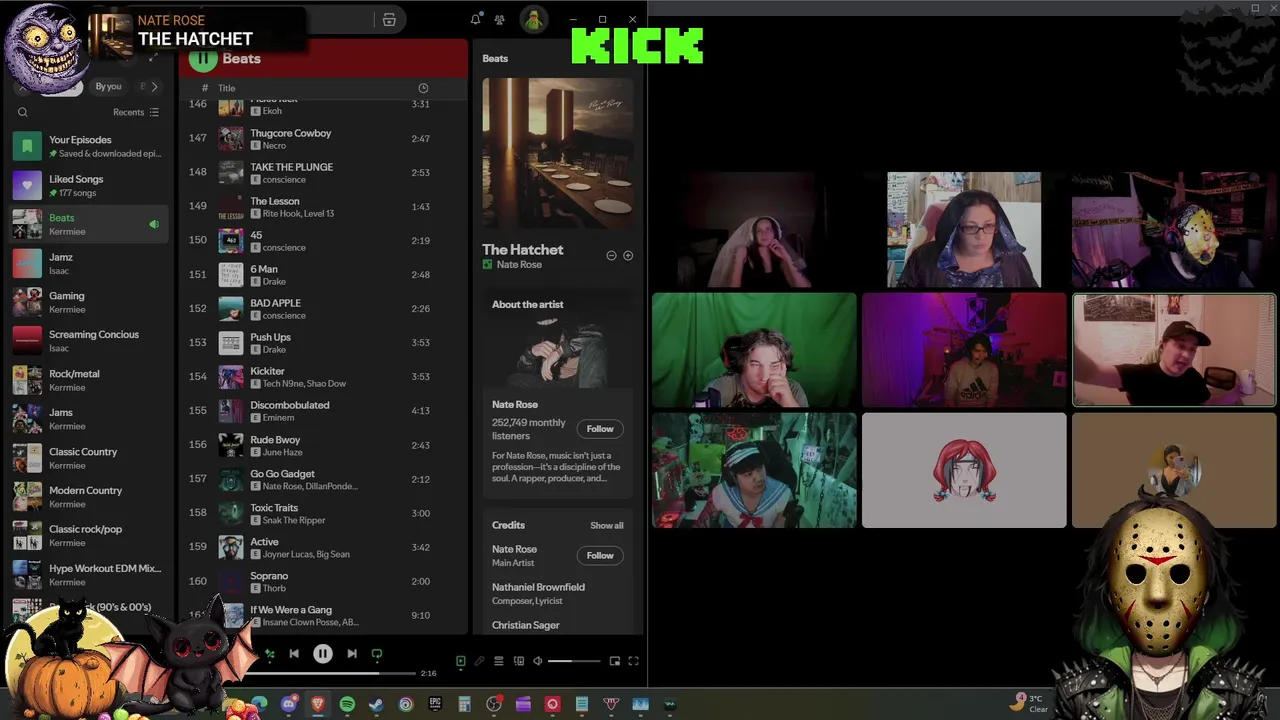Open Connect to a device
Screen dimensions: 1280x720
518,661
